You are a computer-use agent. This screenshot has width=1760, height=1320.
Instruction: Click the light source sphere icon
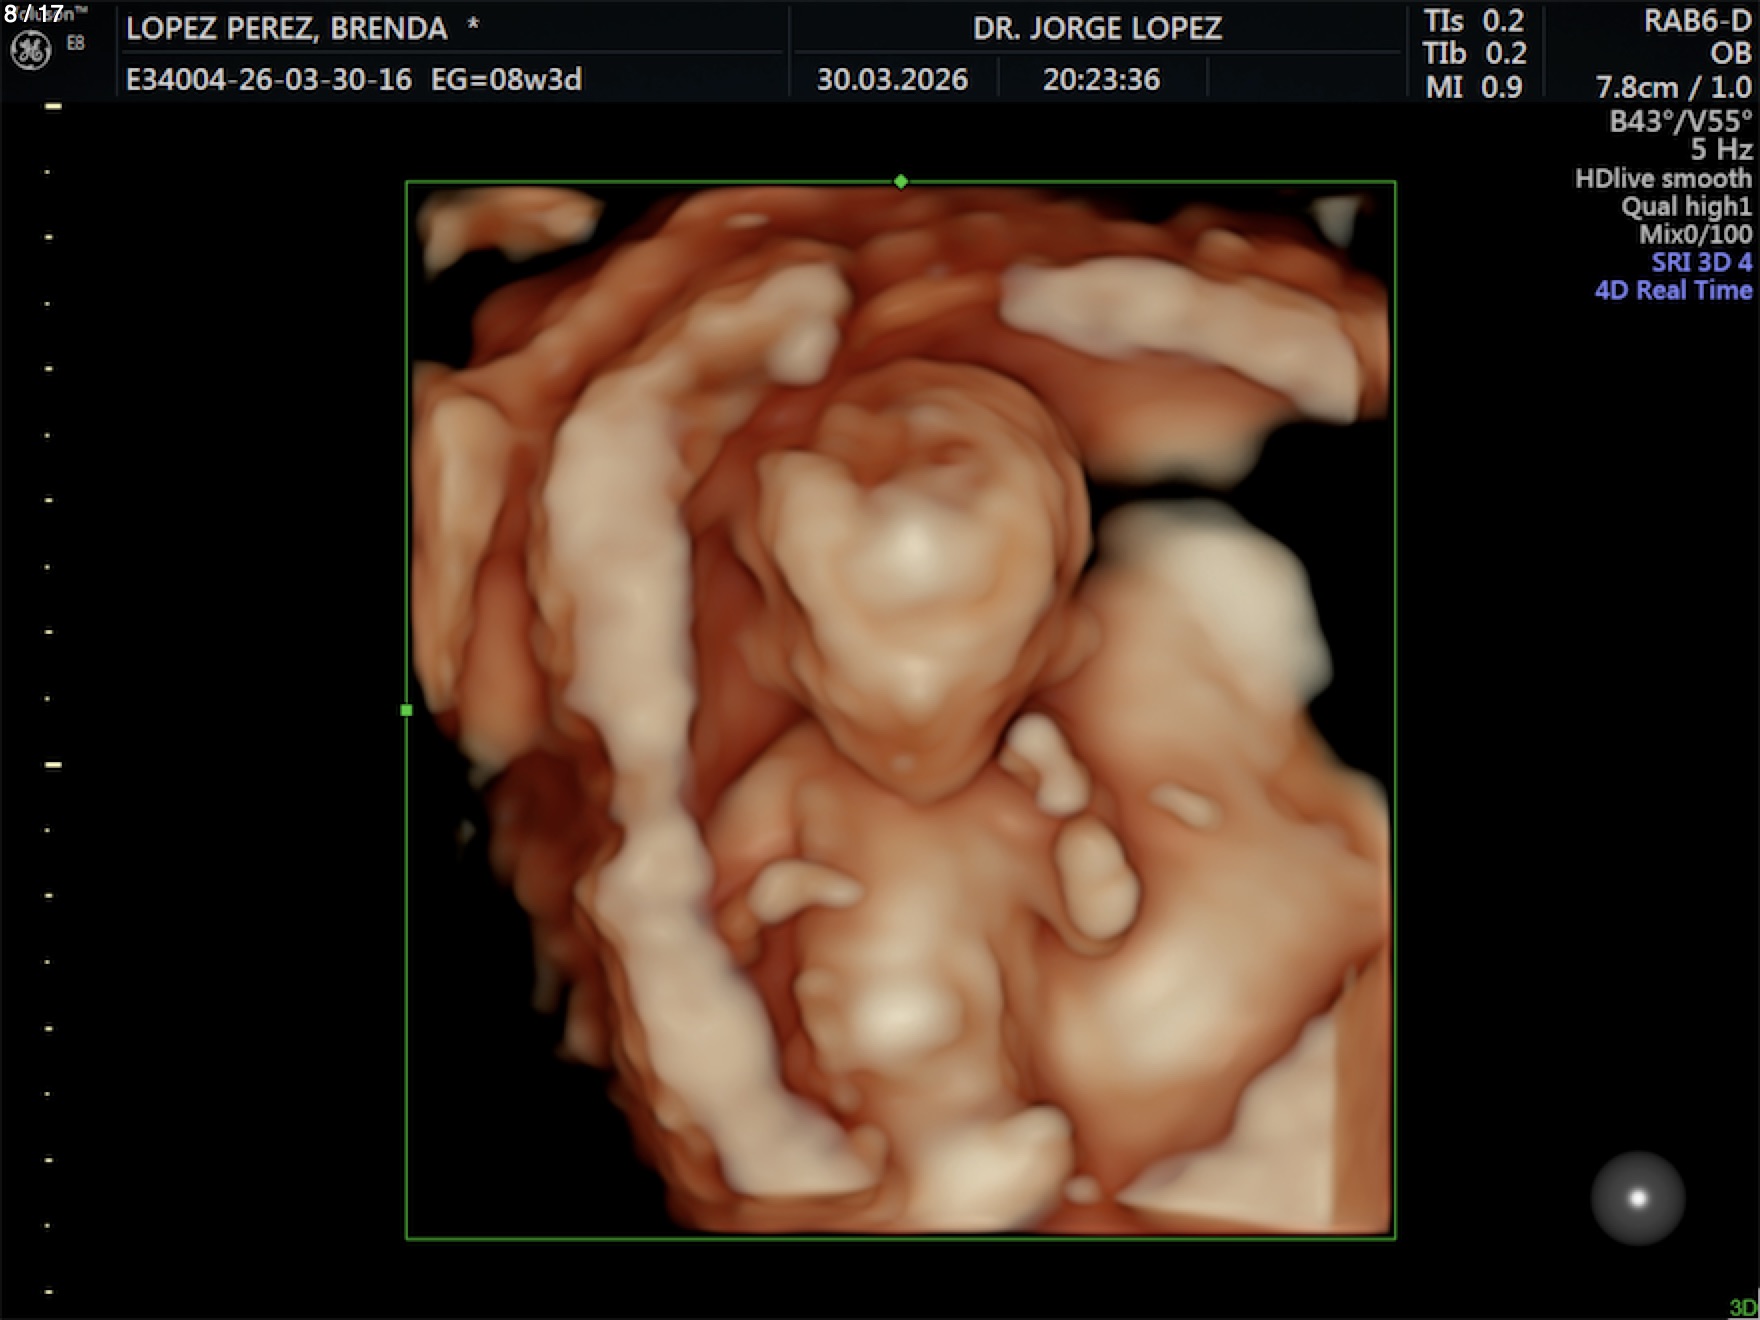[1637, 1198]
